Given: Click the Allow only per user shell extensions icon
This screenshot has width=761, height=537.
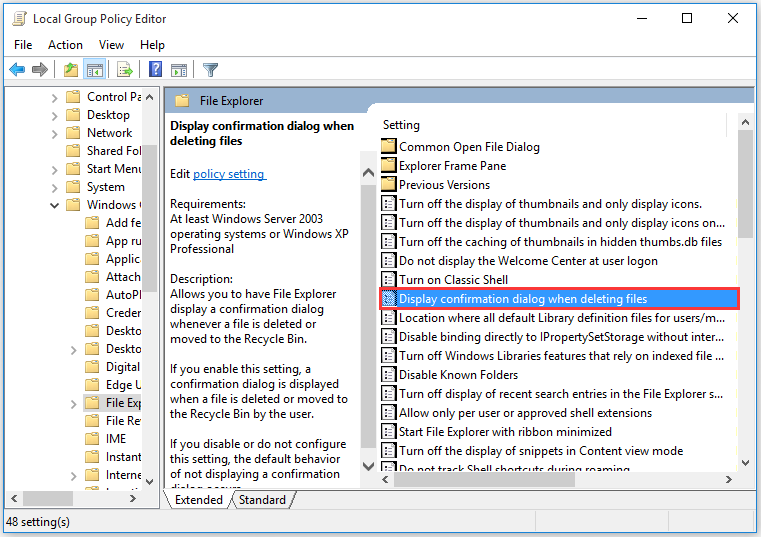Looking at the screenshot, I should (388, 413).
